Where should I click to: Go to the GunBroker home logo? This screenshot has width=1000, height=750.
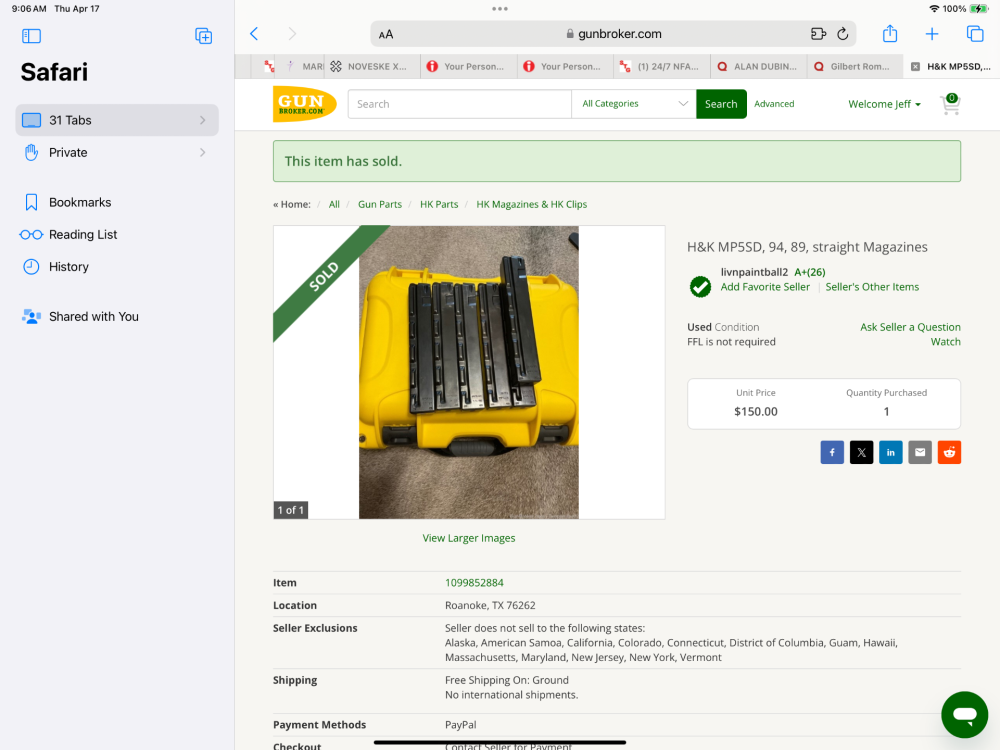(x=304, y=104)
